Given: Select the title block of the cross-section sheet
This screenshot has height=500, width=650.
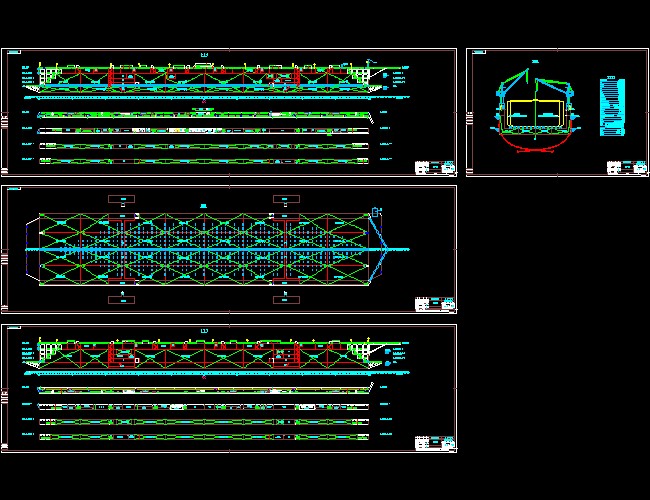Looking at the screenshot, I should click(x=627, y=167).
